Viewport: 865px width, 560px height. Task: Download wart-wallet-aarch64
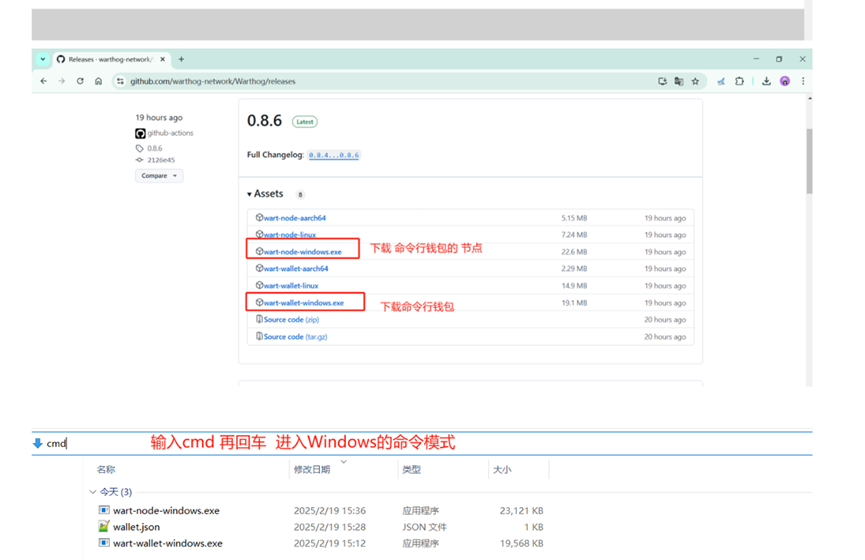296,269
